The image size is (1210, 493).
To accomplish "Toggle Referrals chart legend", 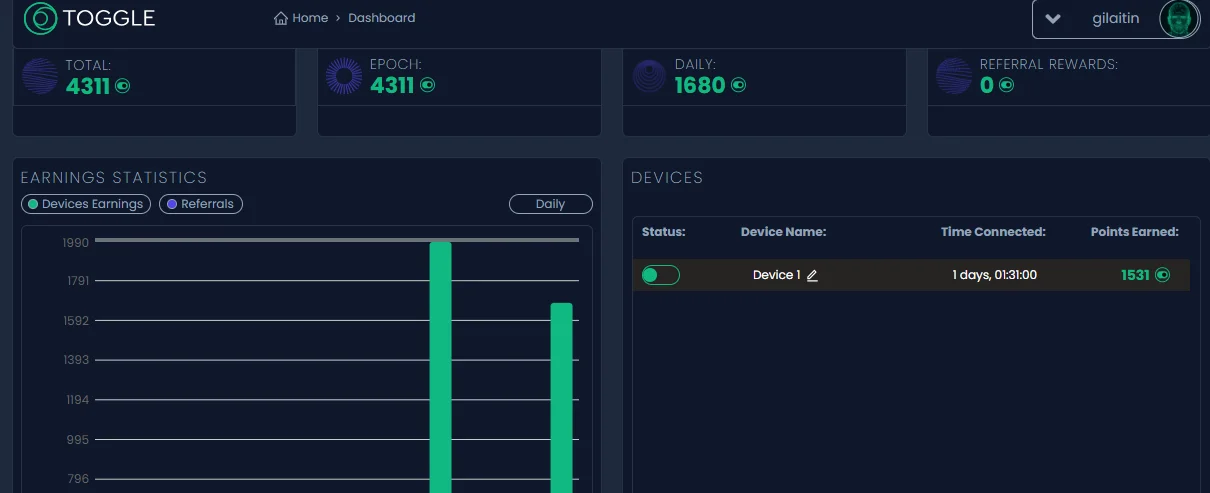I will (x=201, y=204).
